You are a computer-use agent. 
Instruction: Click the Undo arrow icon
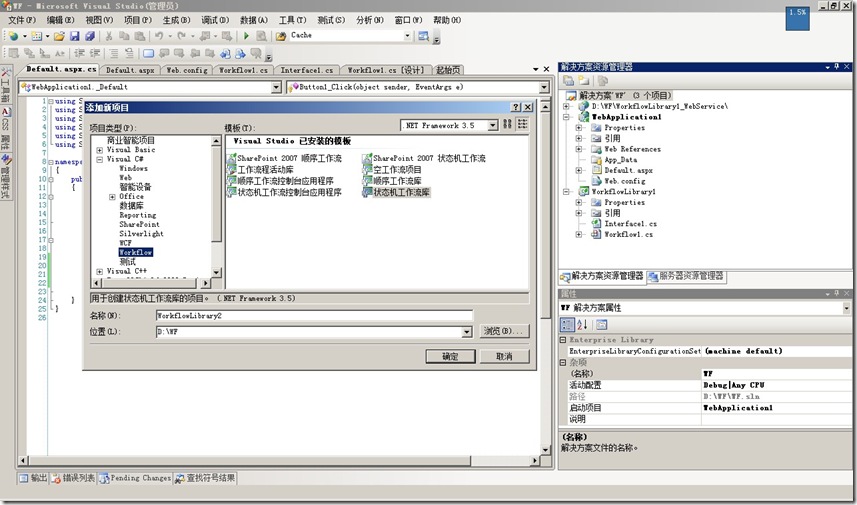point(159,36)
